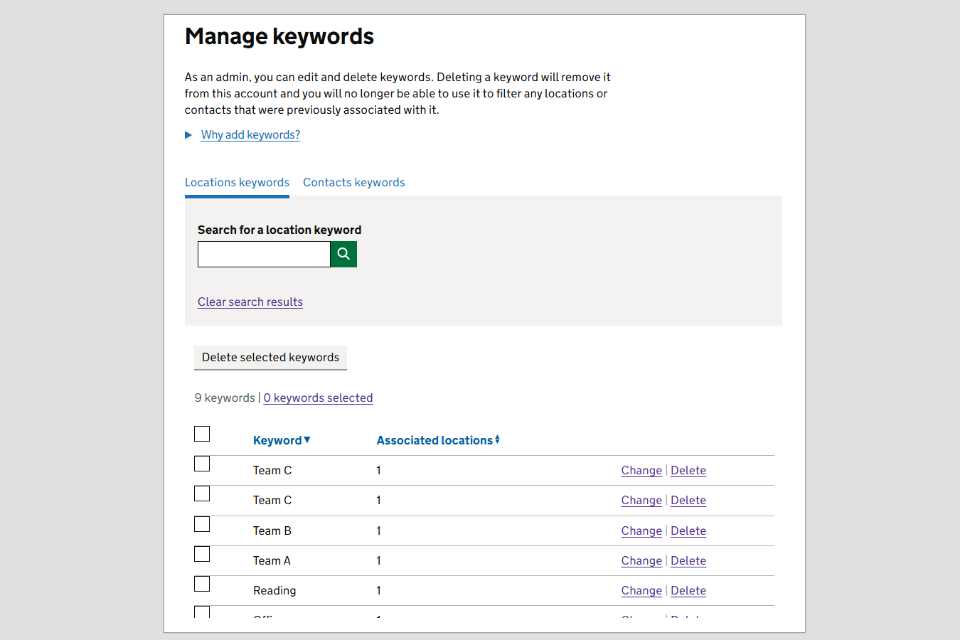Sort by Associated locations column
The height and width of the screenshot is (640, 960).
pos(437,440)
